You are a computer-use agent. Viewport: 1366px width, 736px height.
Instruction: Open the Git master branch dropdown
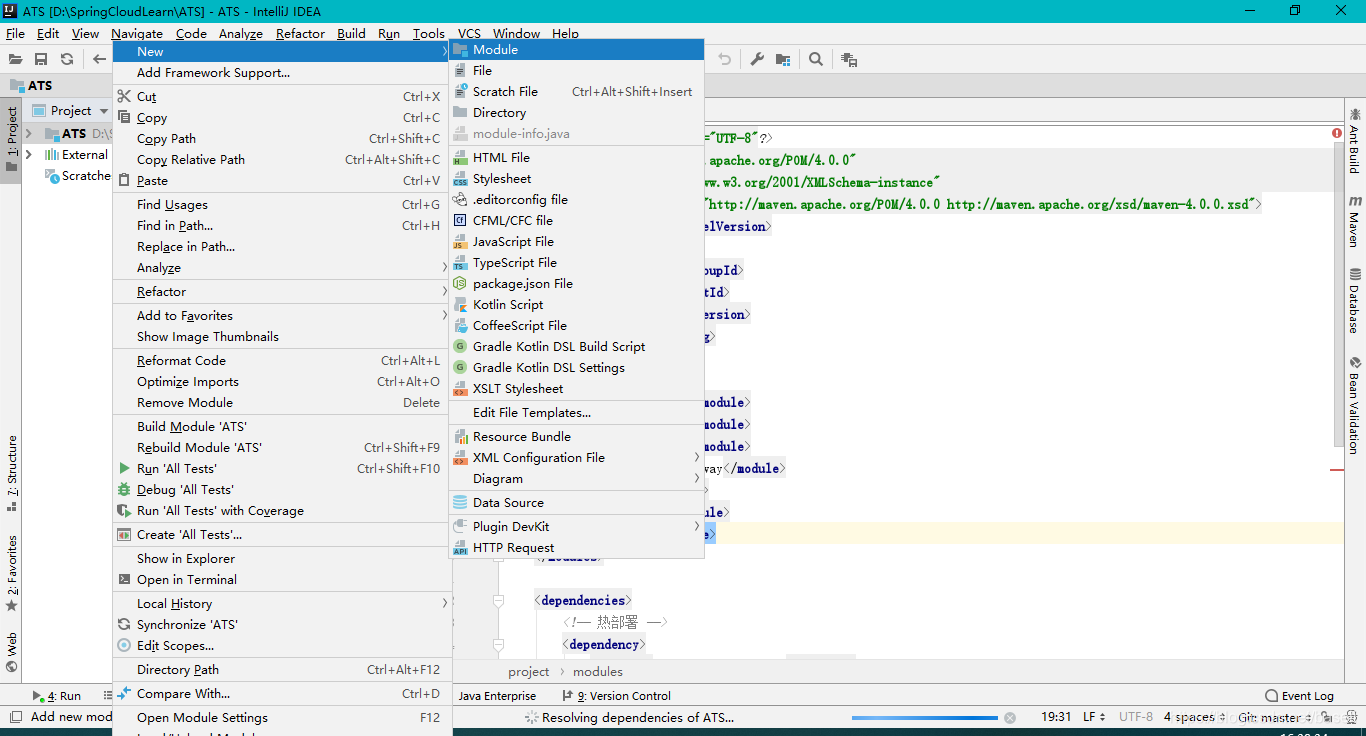(x=1275, y=717)
